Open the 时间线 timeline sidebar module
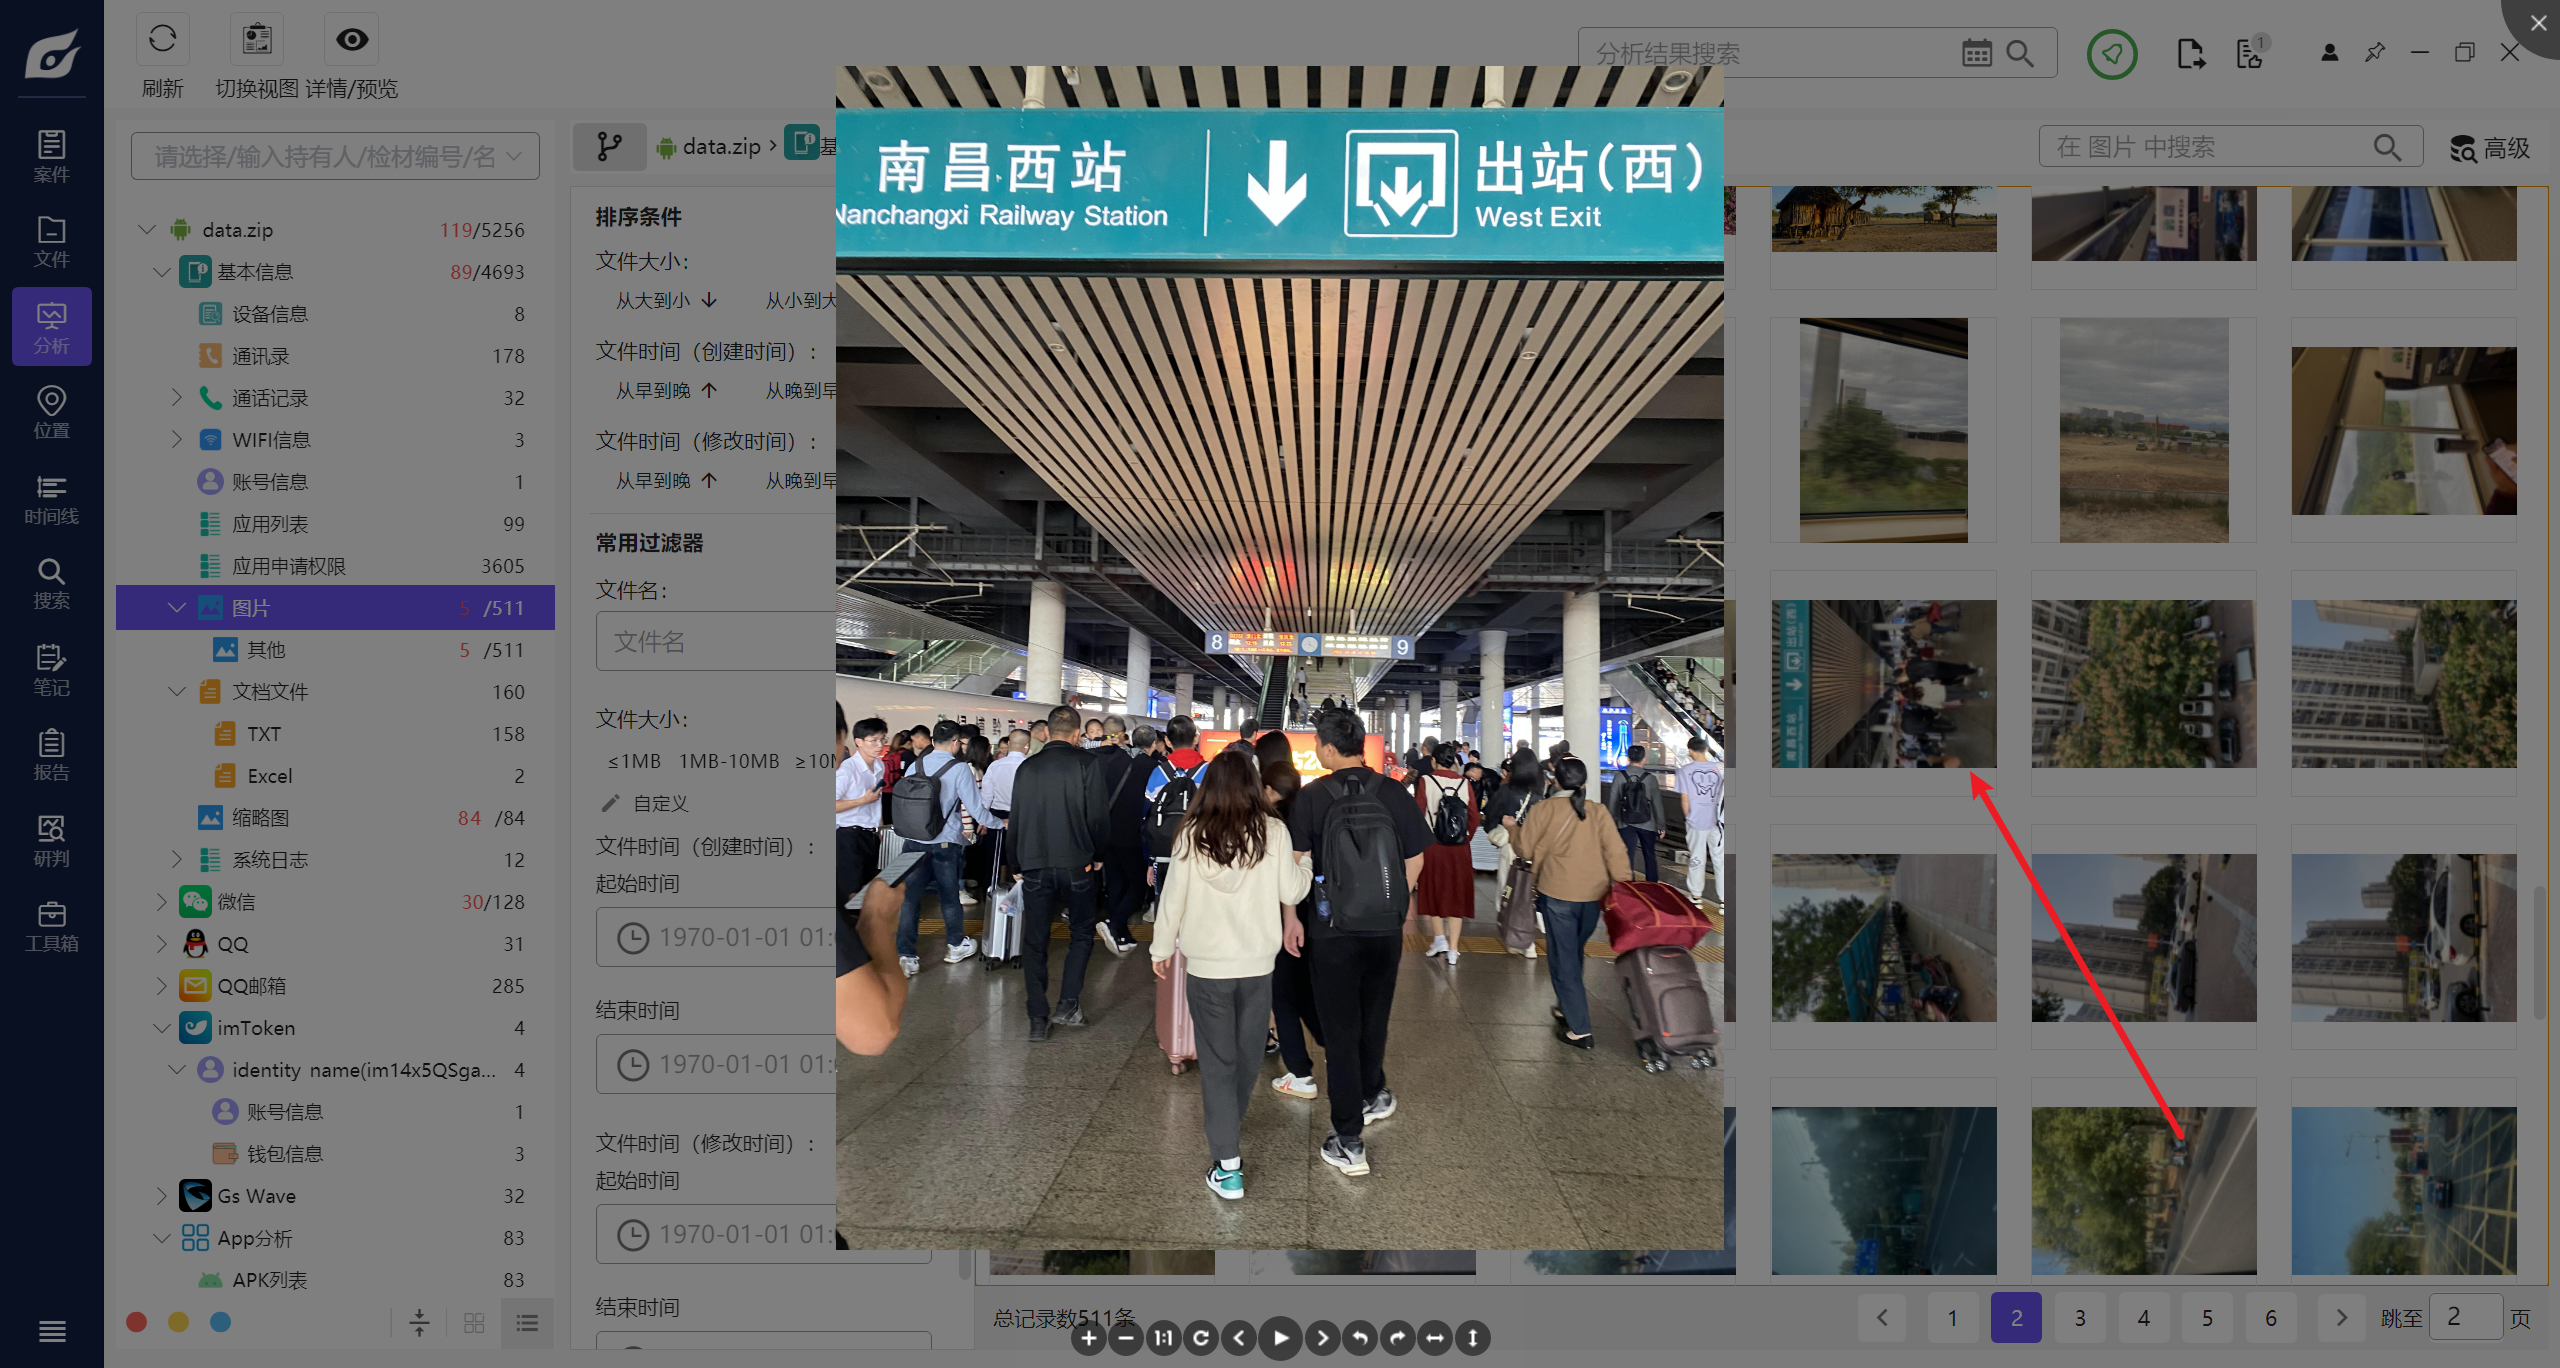 coord(51,498)
